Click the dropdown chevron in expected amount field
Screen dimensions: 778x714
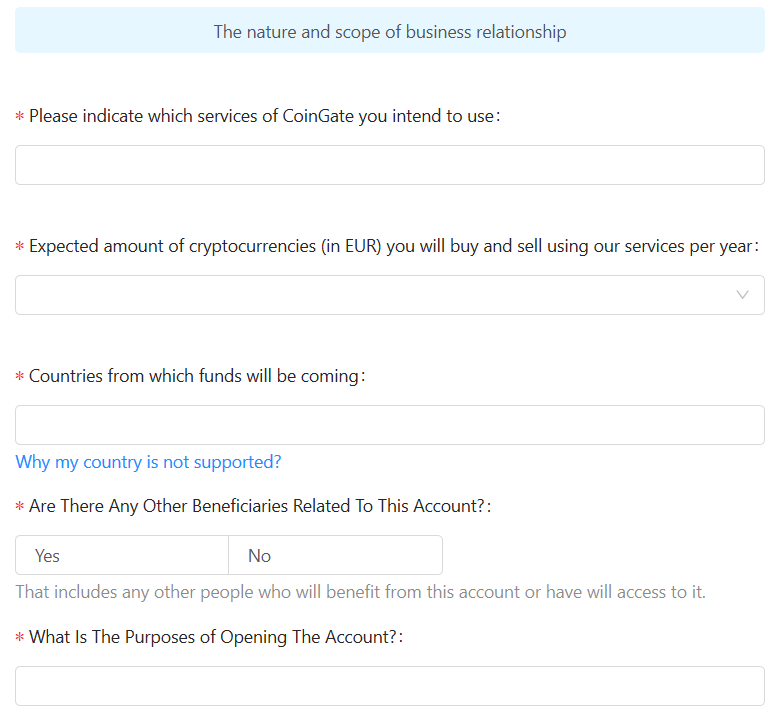(x=742, y=295)
